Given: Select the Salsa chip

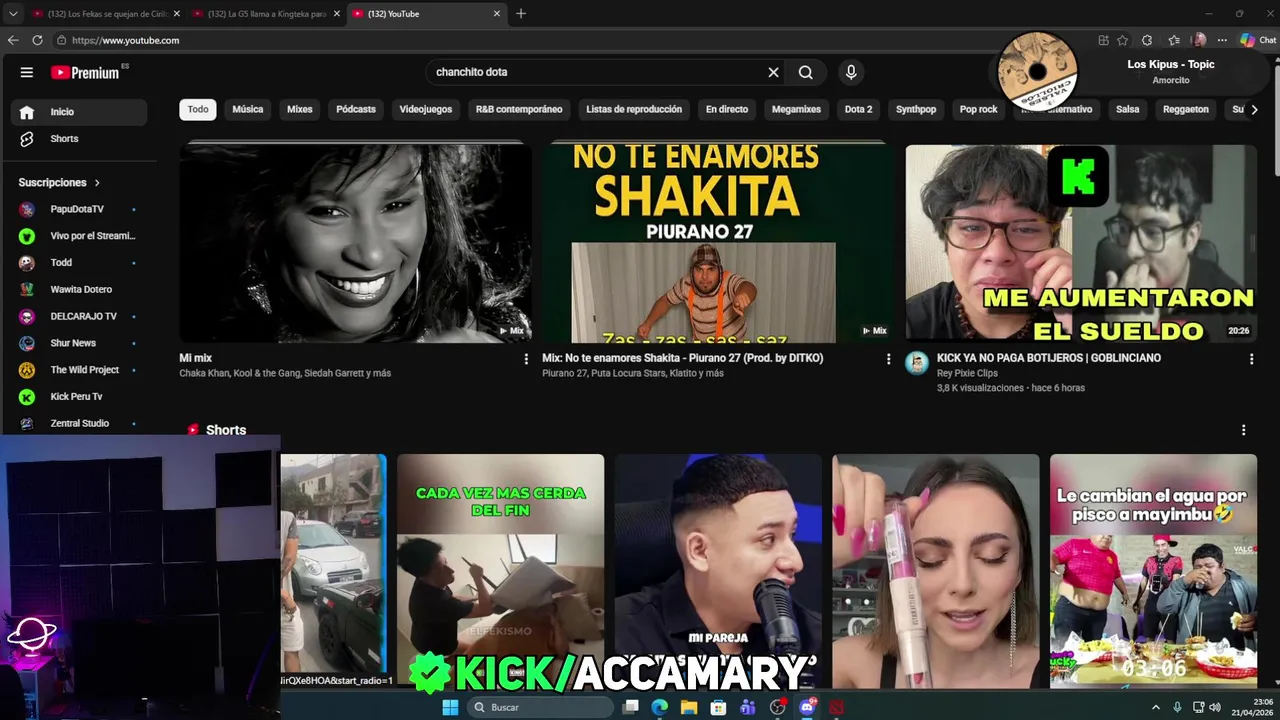Looking at the screenshot, I should click(x=1127, y=109).
